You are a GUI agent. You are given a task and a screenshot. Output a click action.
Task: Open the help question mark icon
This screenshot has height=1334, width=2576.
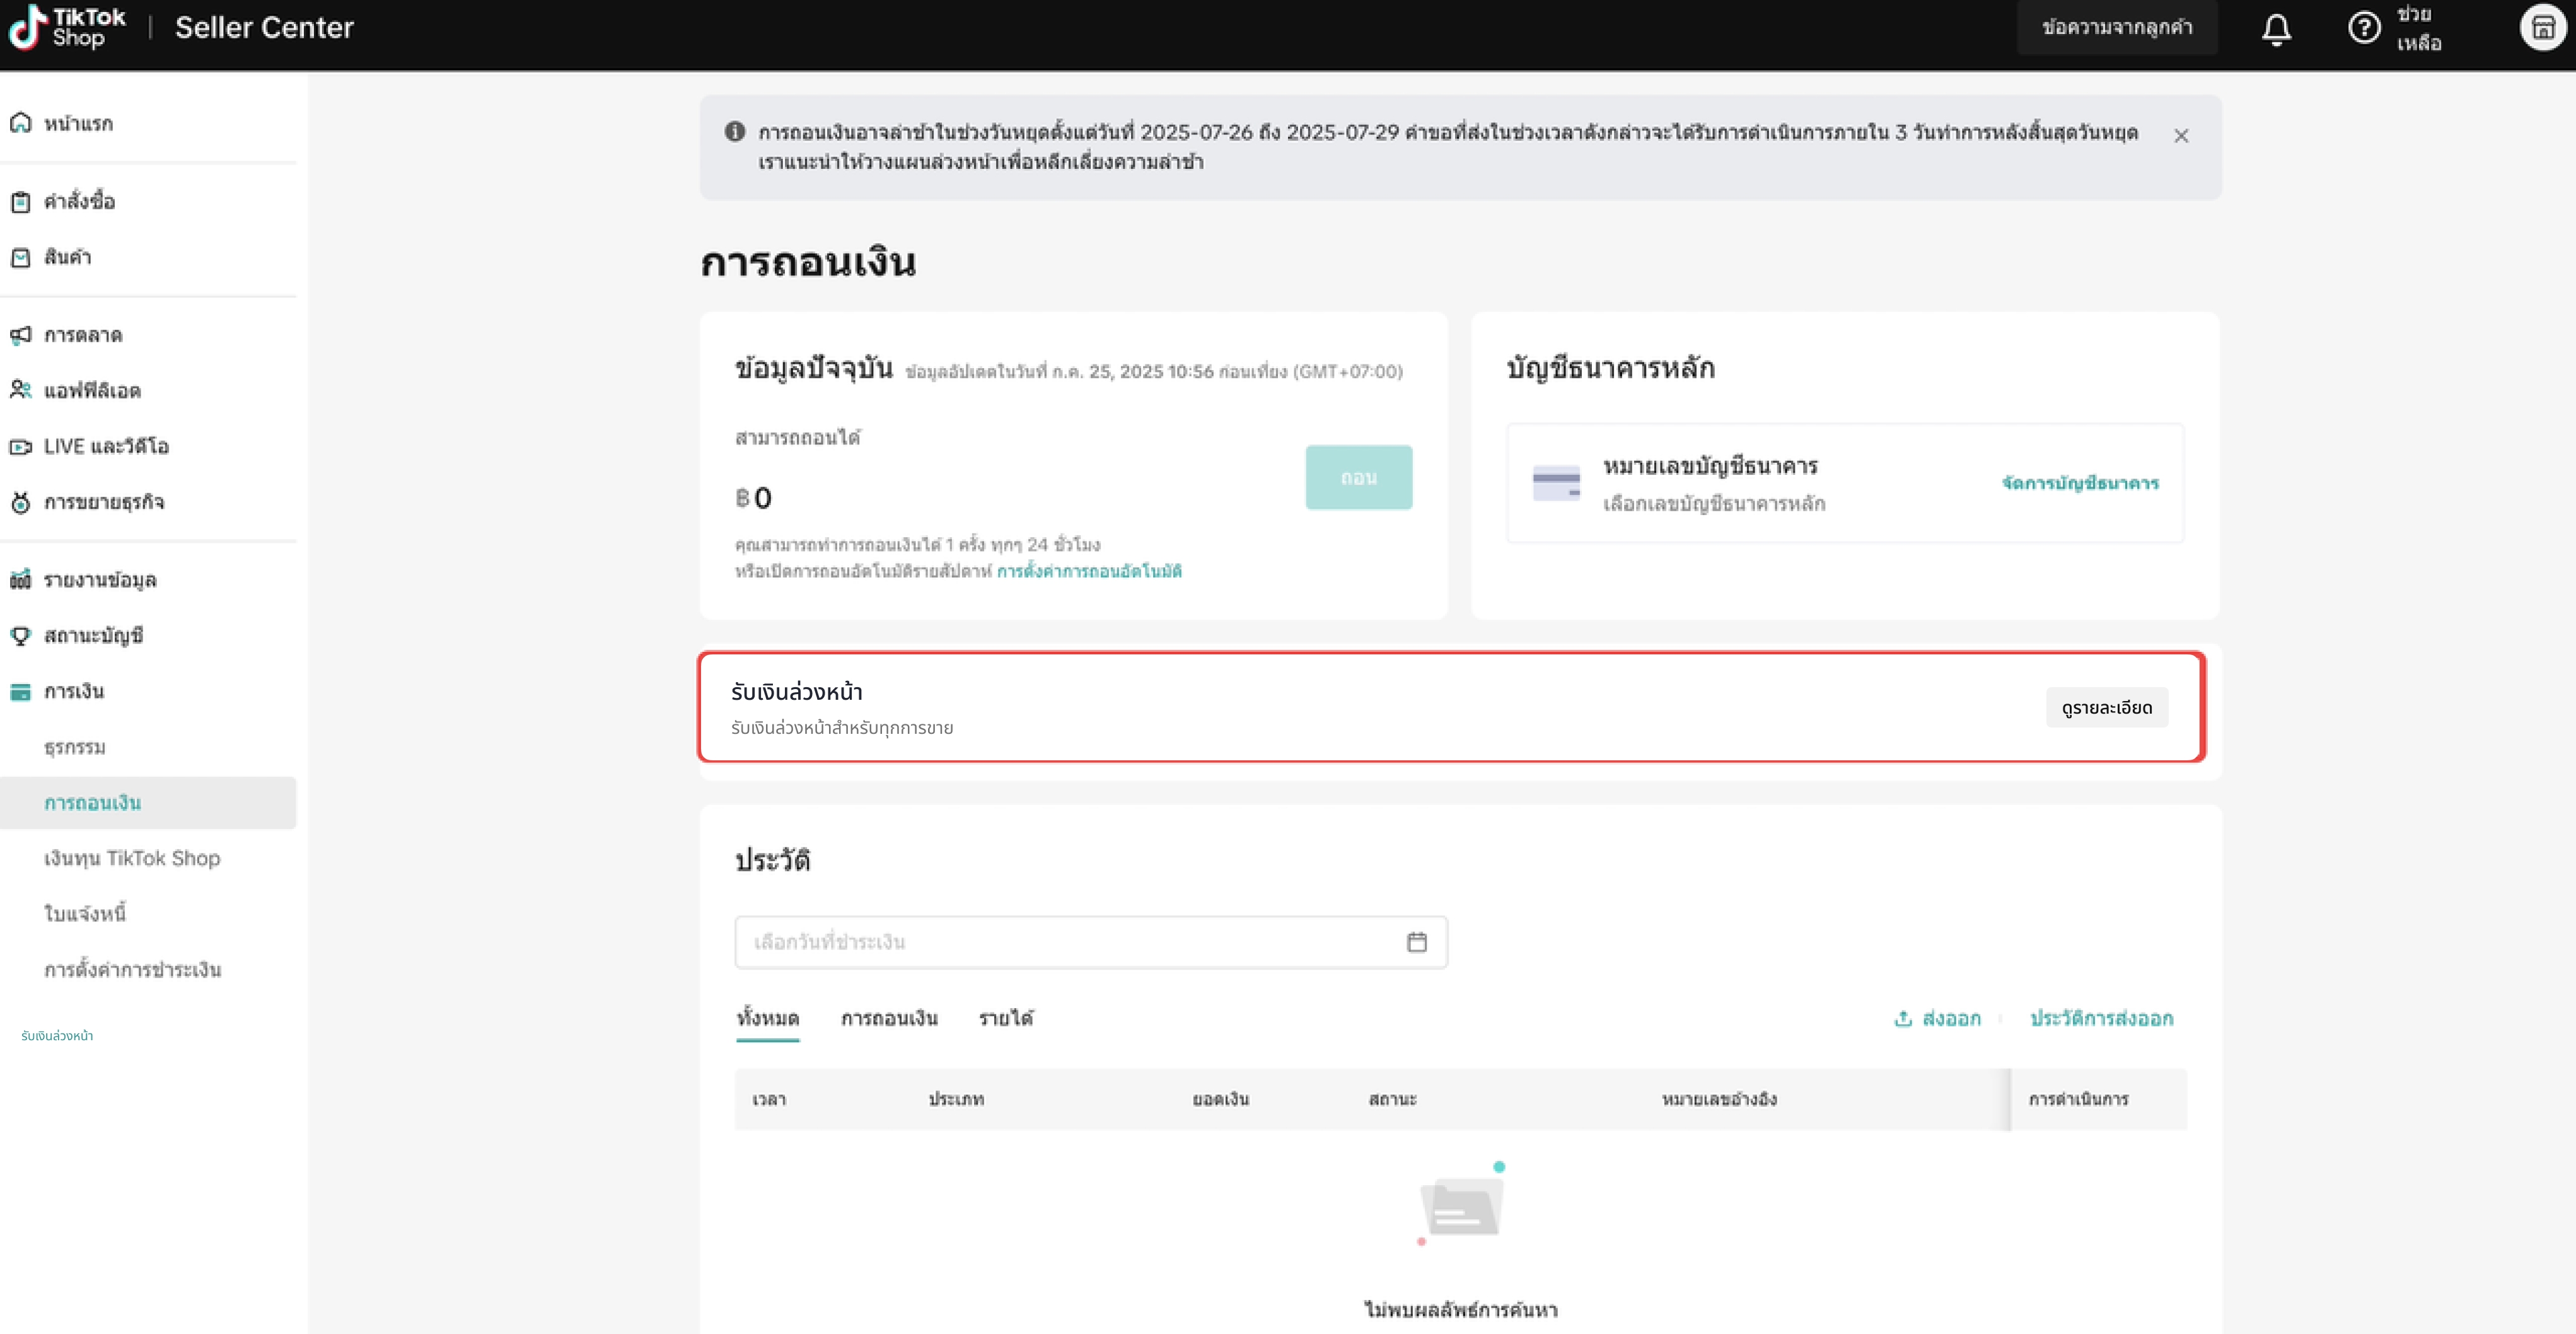tap(2363, 27)
